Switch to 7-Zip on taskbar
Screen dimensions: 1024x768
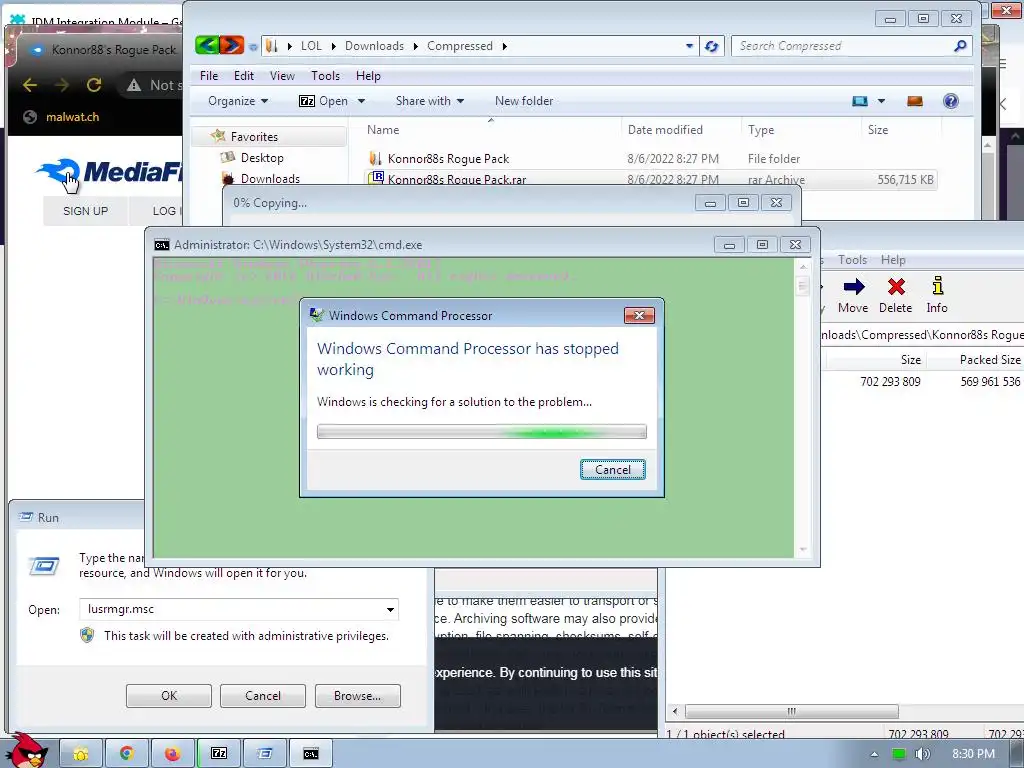pyautogui.click(x=219, y=754)
